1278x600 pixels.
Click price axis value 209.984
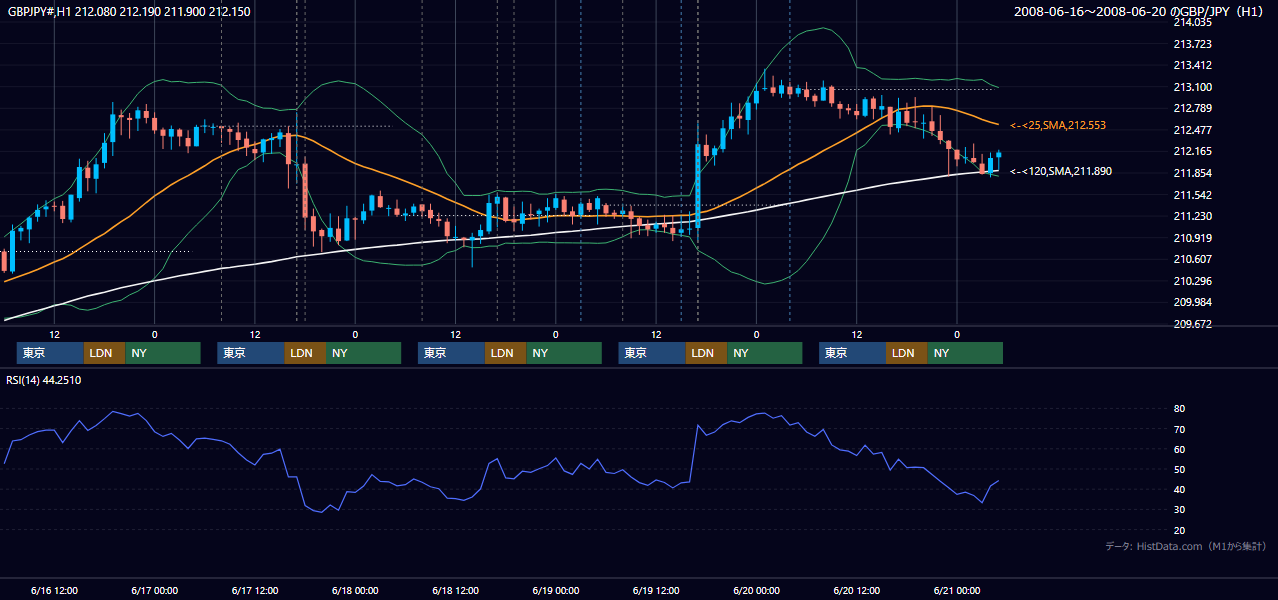1192,302
